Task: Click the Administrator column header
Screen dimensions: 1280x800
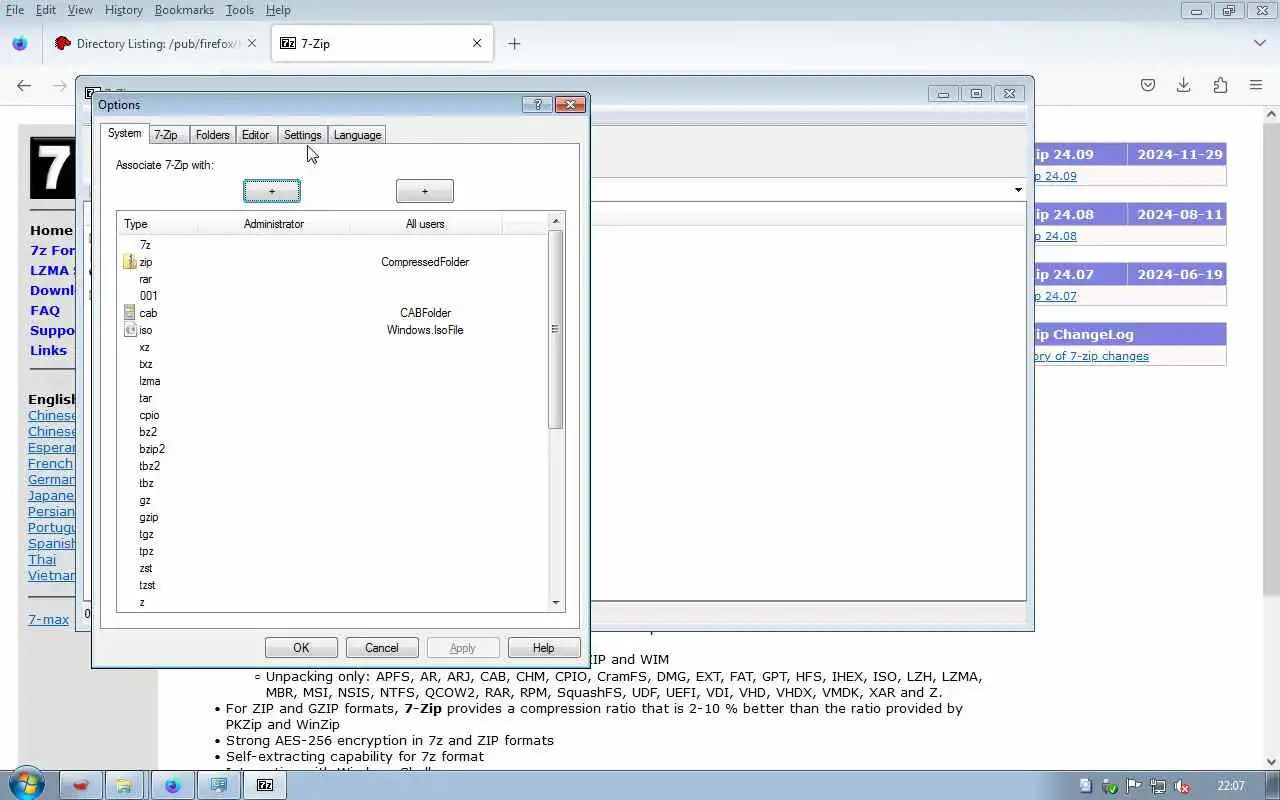Action: pyautogui.click(x=274, y=224)
